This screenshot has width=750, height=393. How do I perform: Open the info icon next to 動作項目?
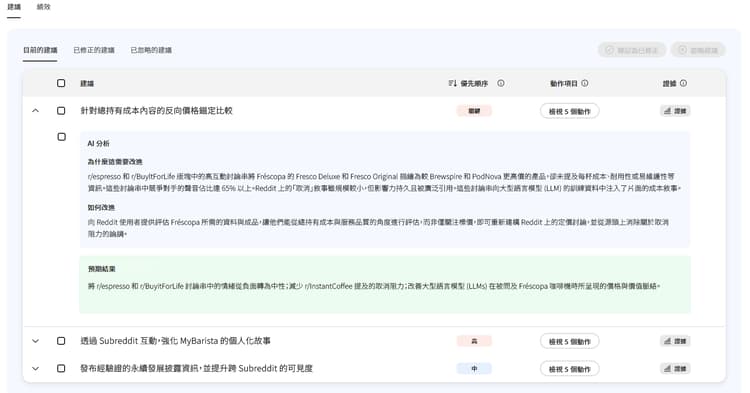(x=585, y=83)
